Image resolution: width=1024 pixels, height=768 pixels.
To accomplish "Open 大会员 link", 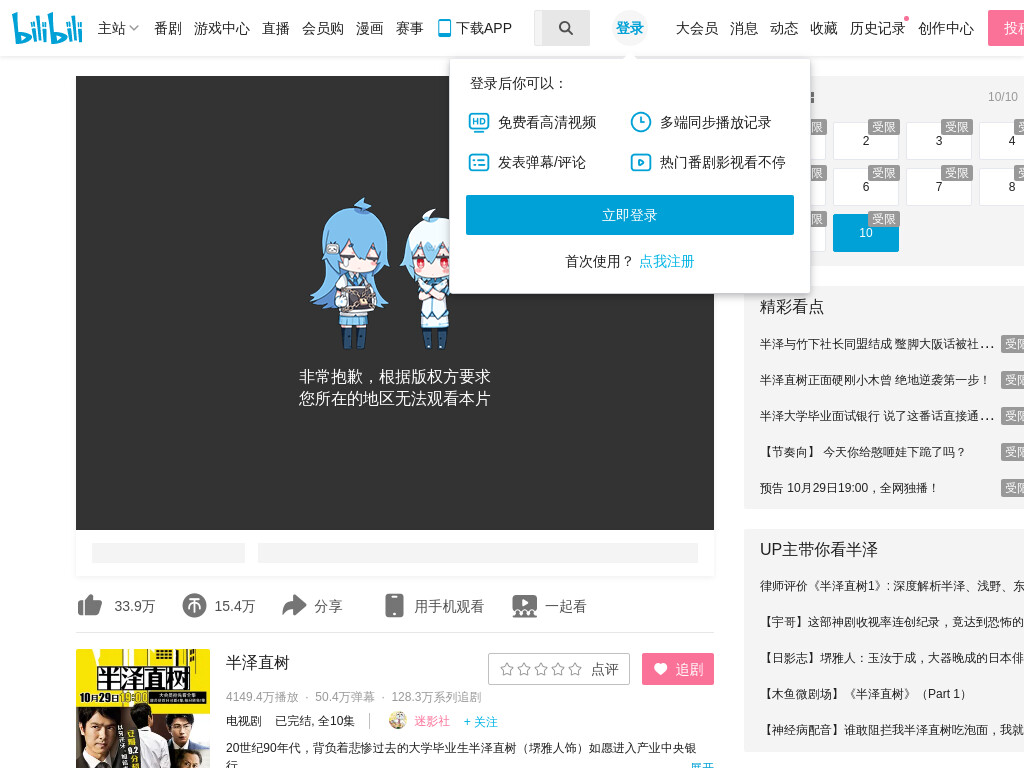I will tap(697, 28).
